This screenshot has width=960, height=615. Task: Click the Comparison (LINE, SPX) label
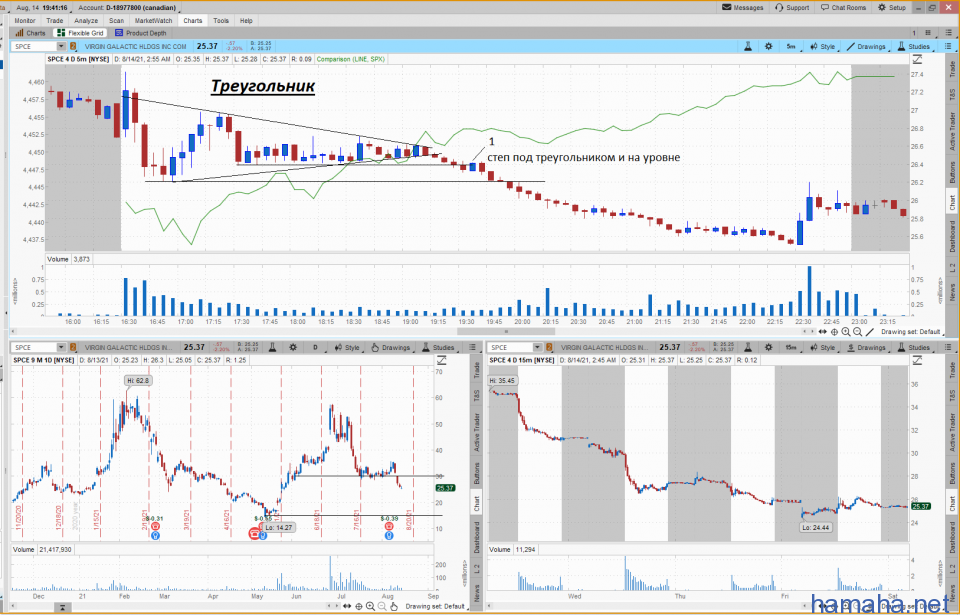[x=351, y=59]
